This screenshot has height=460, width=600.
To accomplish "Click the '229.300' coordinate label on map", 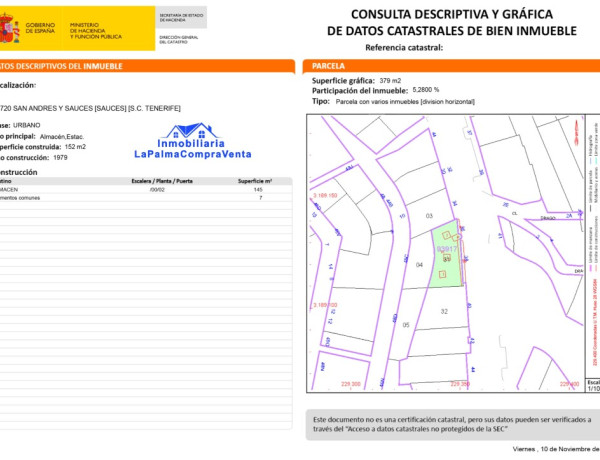I will coord(351,384).
